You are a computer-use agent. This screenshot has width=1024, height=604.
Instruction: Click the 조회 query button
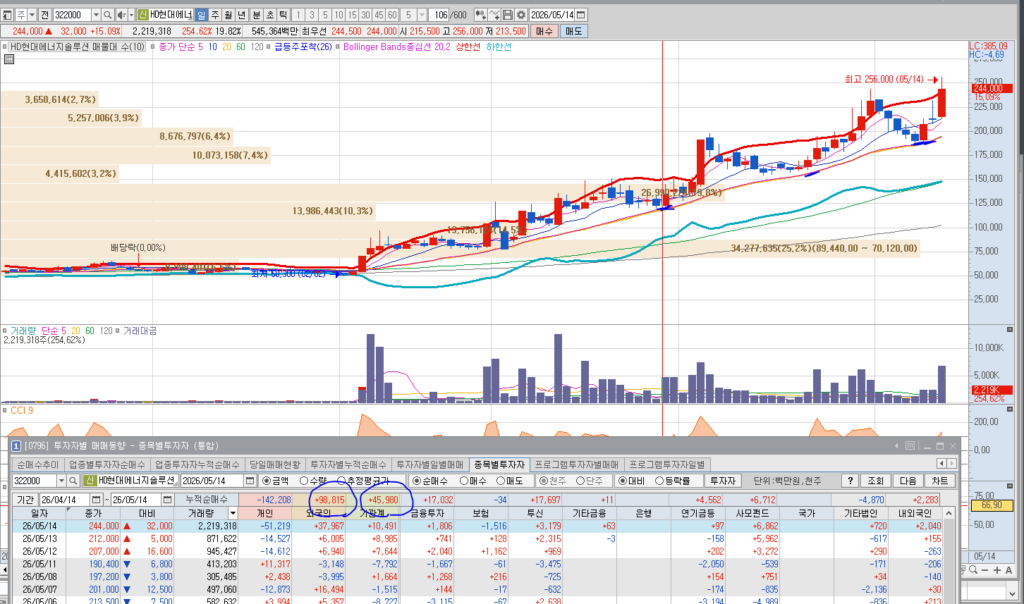click(875, 481)
